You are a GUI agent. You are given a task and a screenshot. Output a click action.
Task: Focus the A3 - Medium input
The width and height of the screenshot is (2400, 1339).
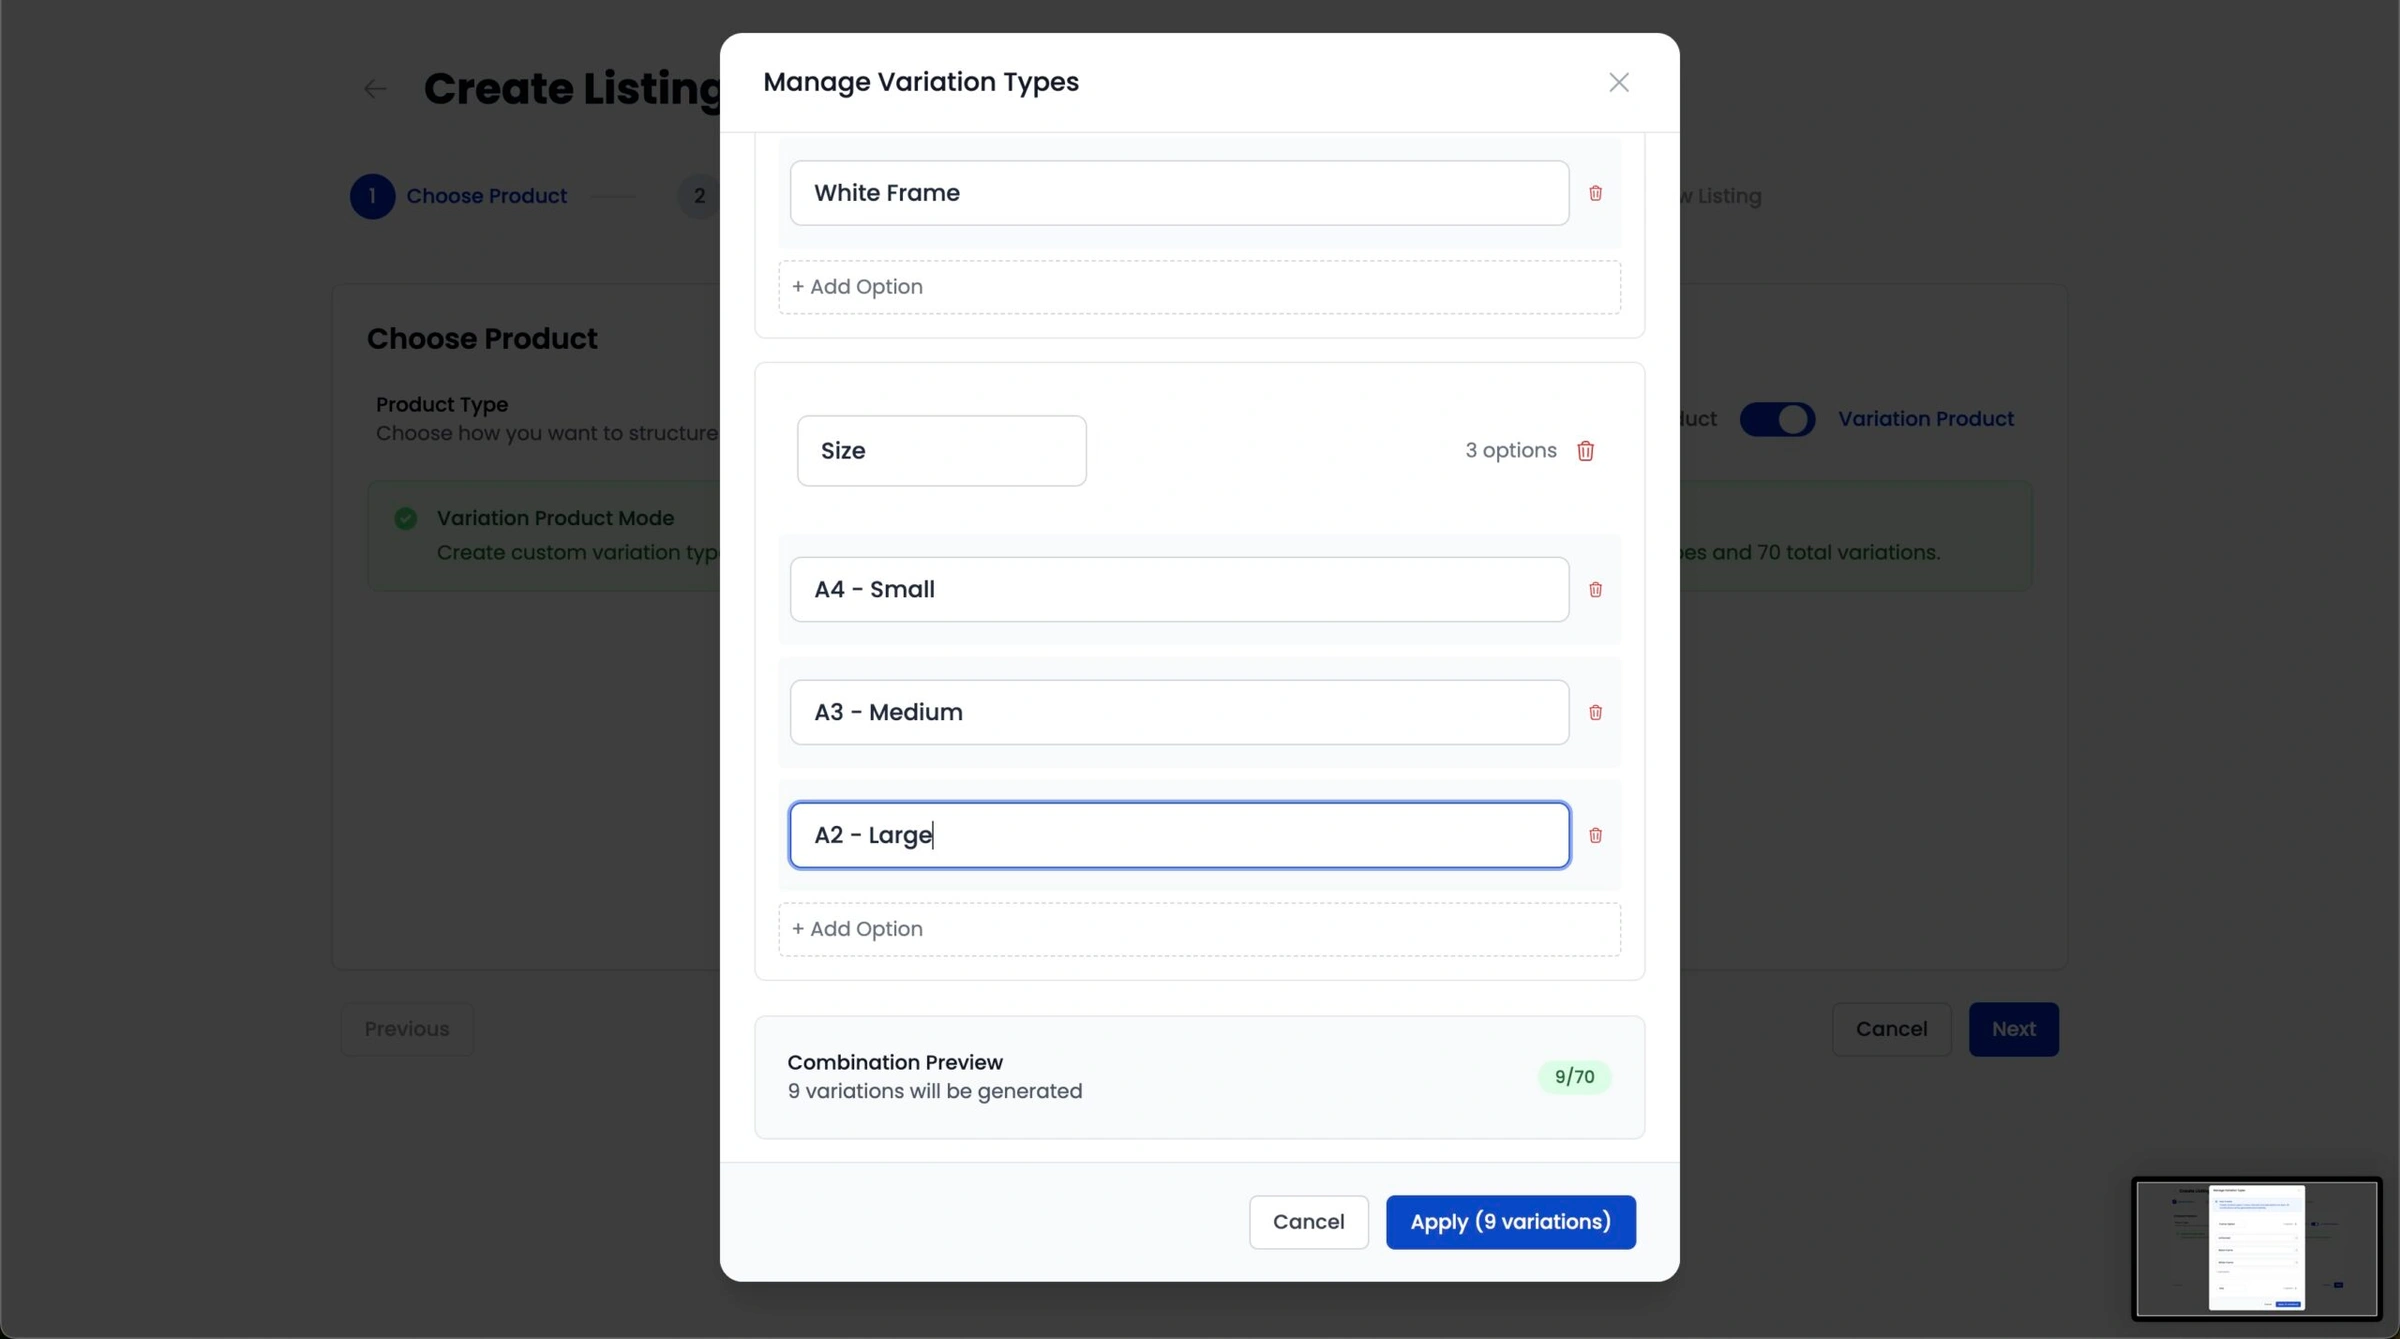[x=1178, y=712]
